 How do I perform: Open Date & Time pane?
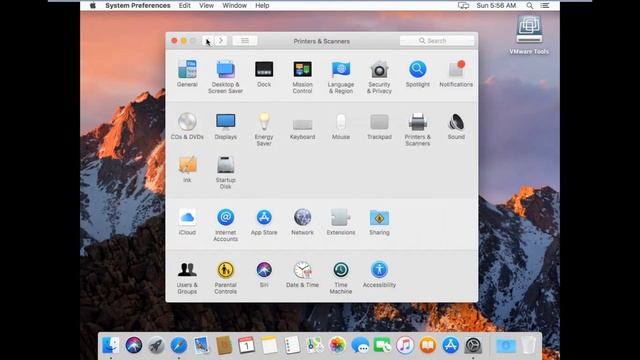302,274
